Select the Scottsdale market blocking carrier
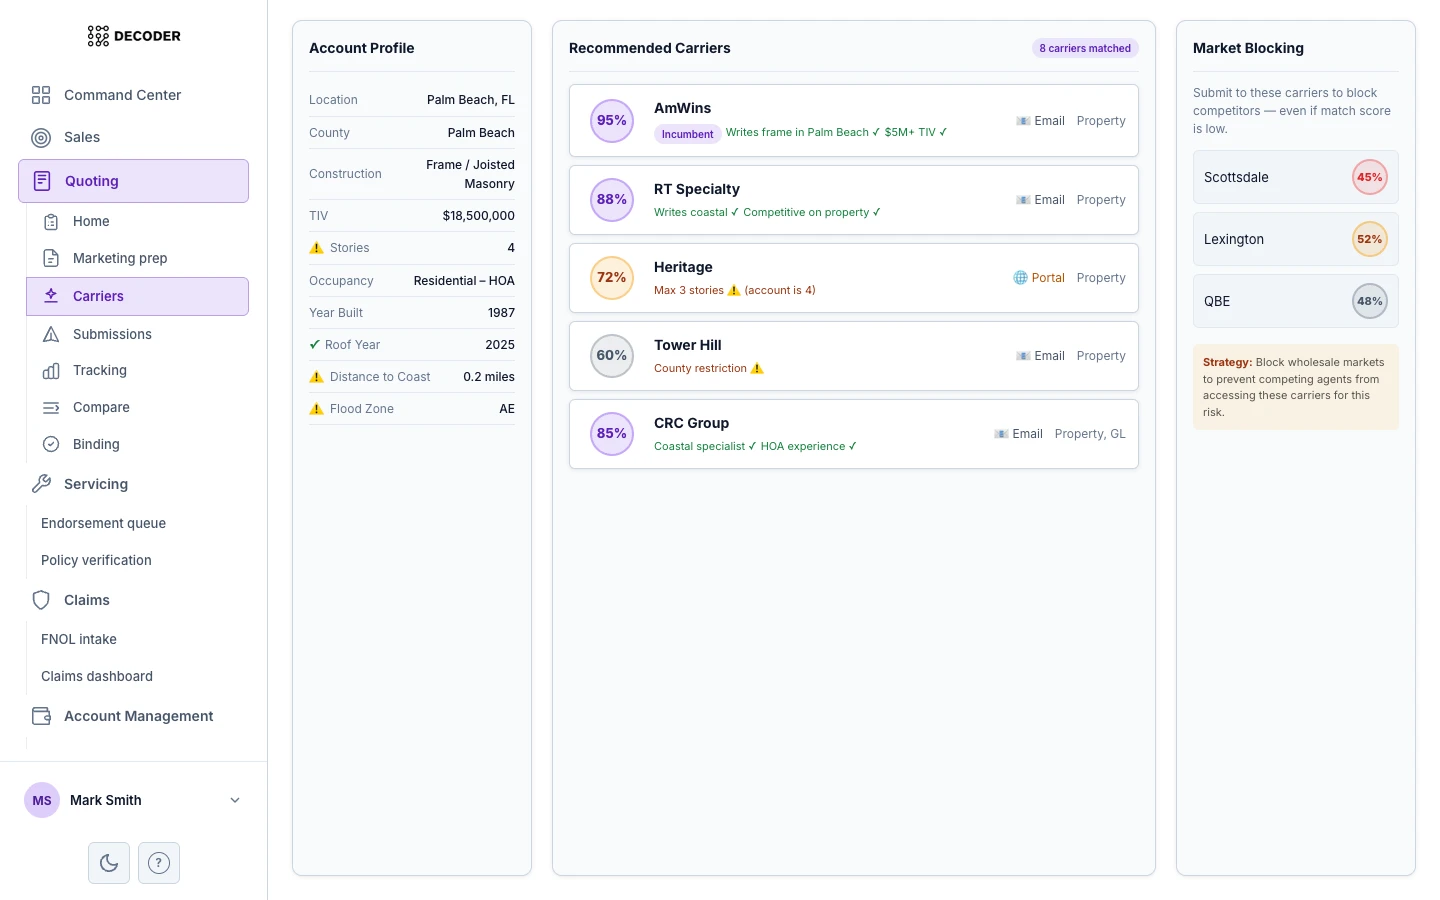This screenshot has width=1440, height=900. coord(1295,177)
